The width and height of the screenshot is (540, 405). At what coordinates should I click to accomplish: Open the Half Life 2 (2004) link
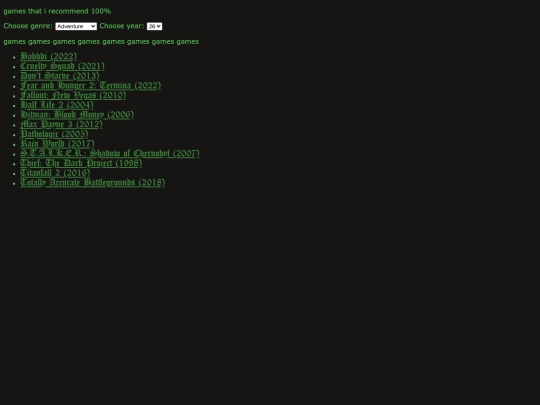click(57, 104)
